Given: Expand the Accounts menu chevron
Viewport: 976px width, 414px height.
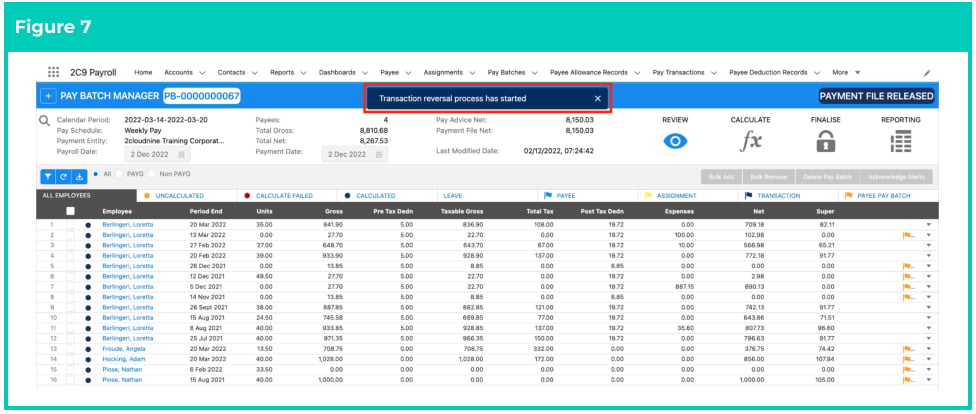Looking at the screenshot, I should pyautogui.click(x=202, y=73).
